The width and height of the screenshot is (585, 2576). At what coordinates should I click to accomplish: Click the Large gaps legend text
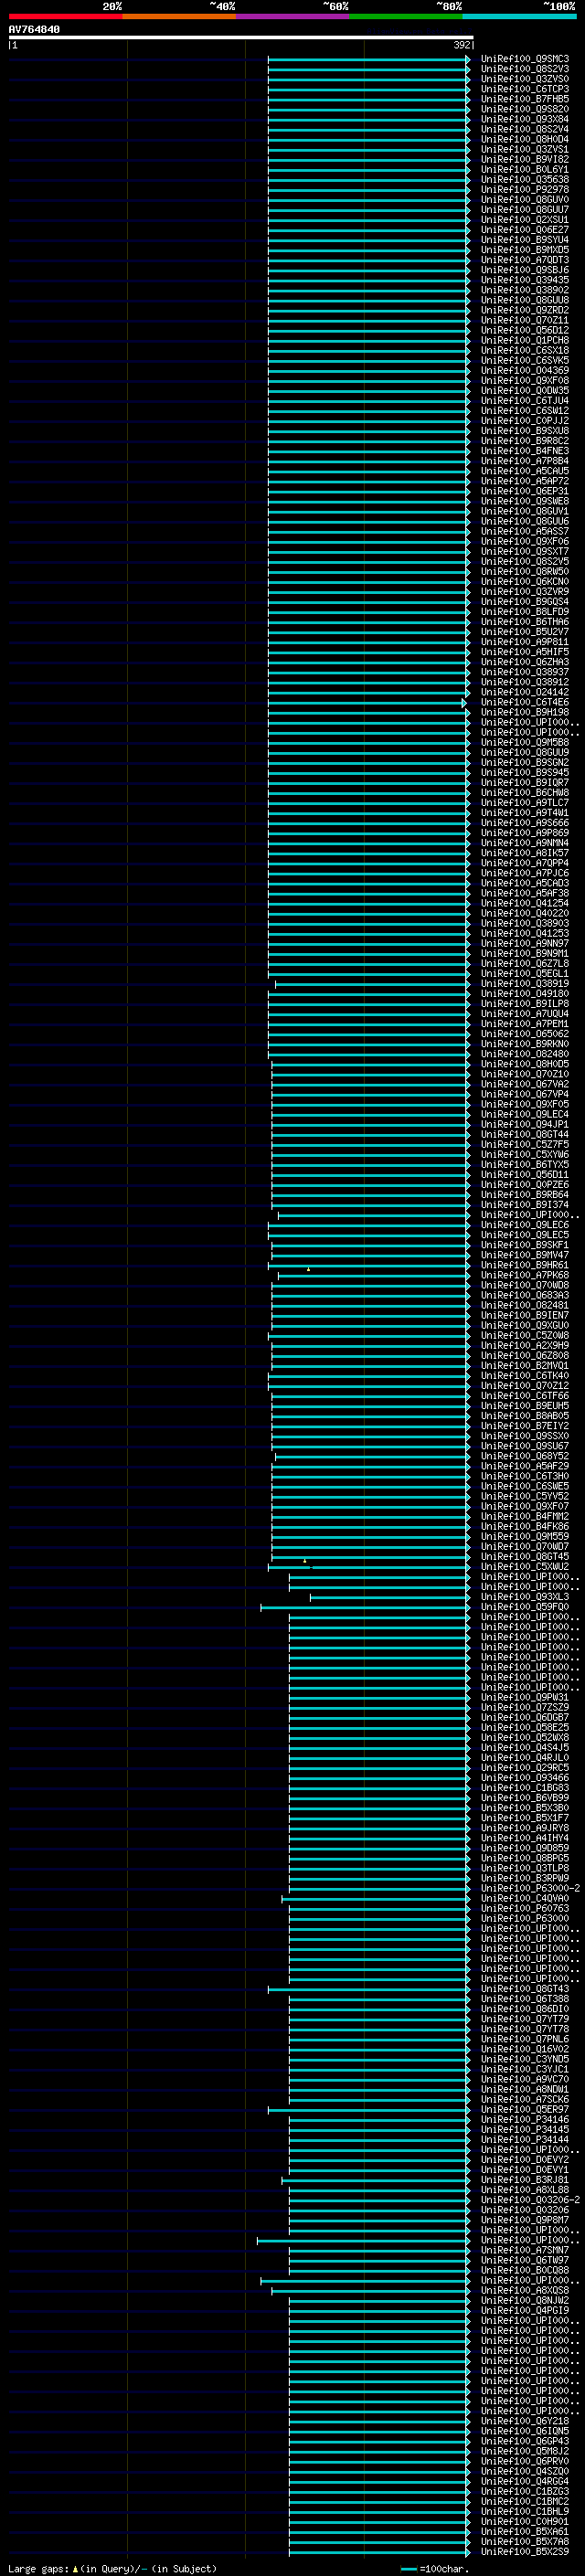pyautogui.click(x=112, y=2569)
